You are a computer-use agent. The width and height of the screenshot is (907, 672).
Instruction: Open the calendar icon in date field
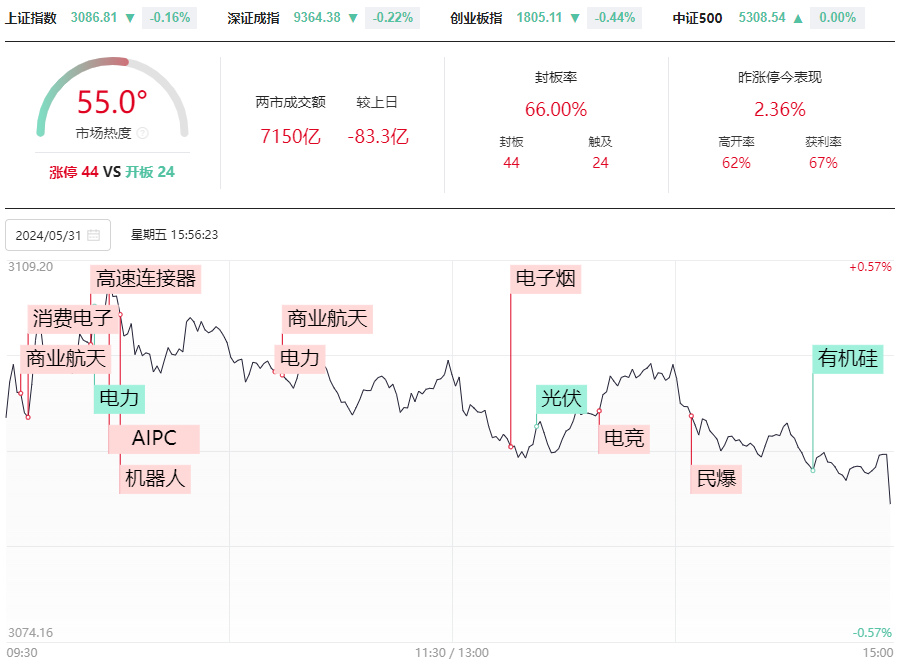pos(94,235)
